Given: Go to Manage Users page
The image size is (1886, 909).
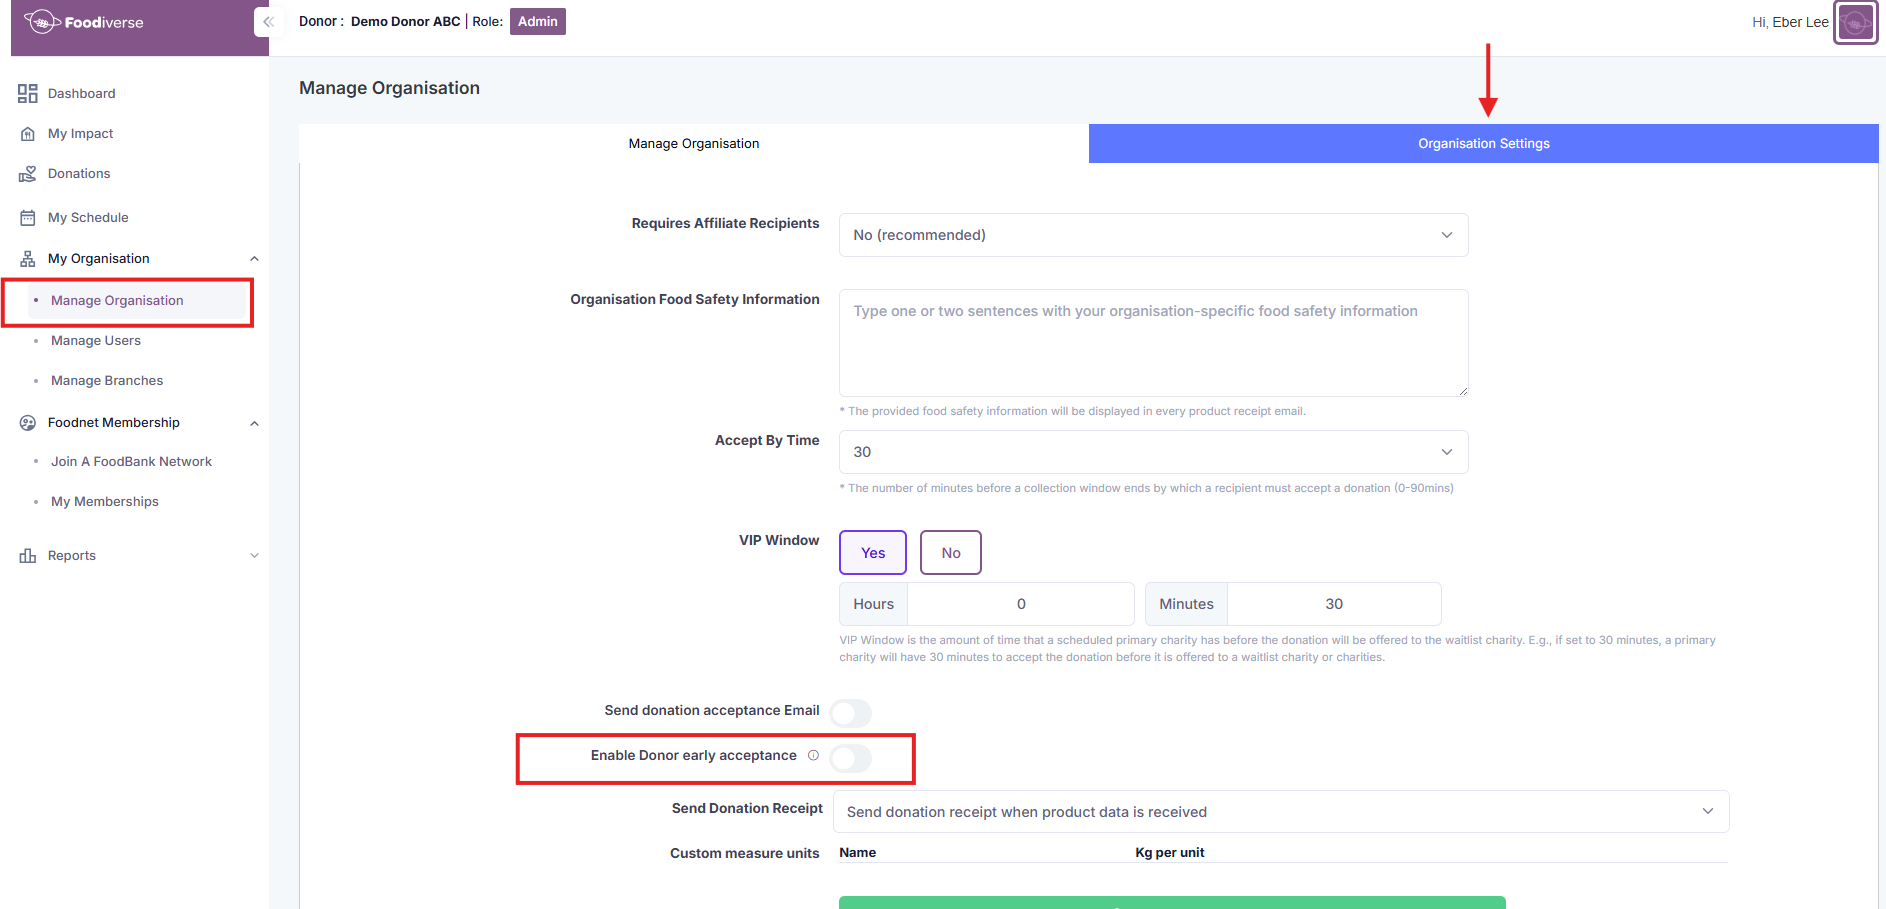Looking at the screenshot, I should coord(96,341).
